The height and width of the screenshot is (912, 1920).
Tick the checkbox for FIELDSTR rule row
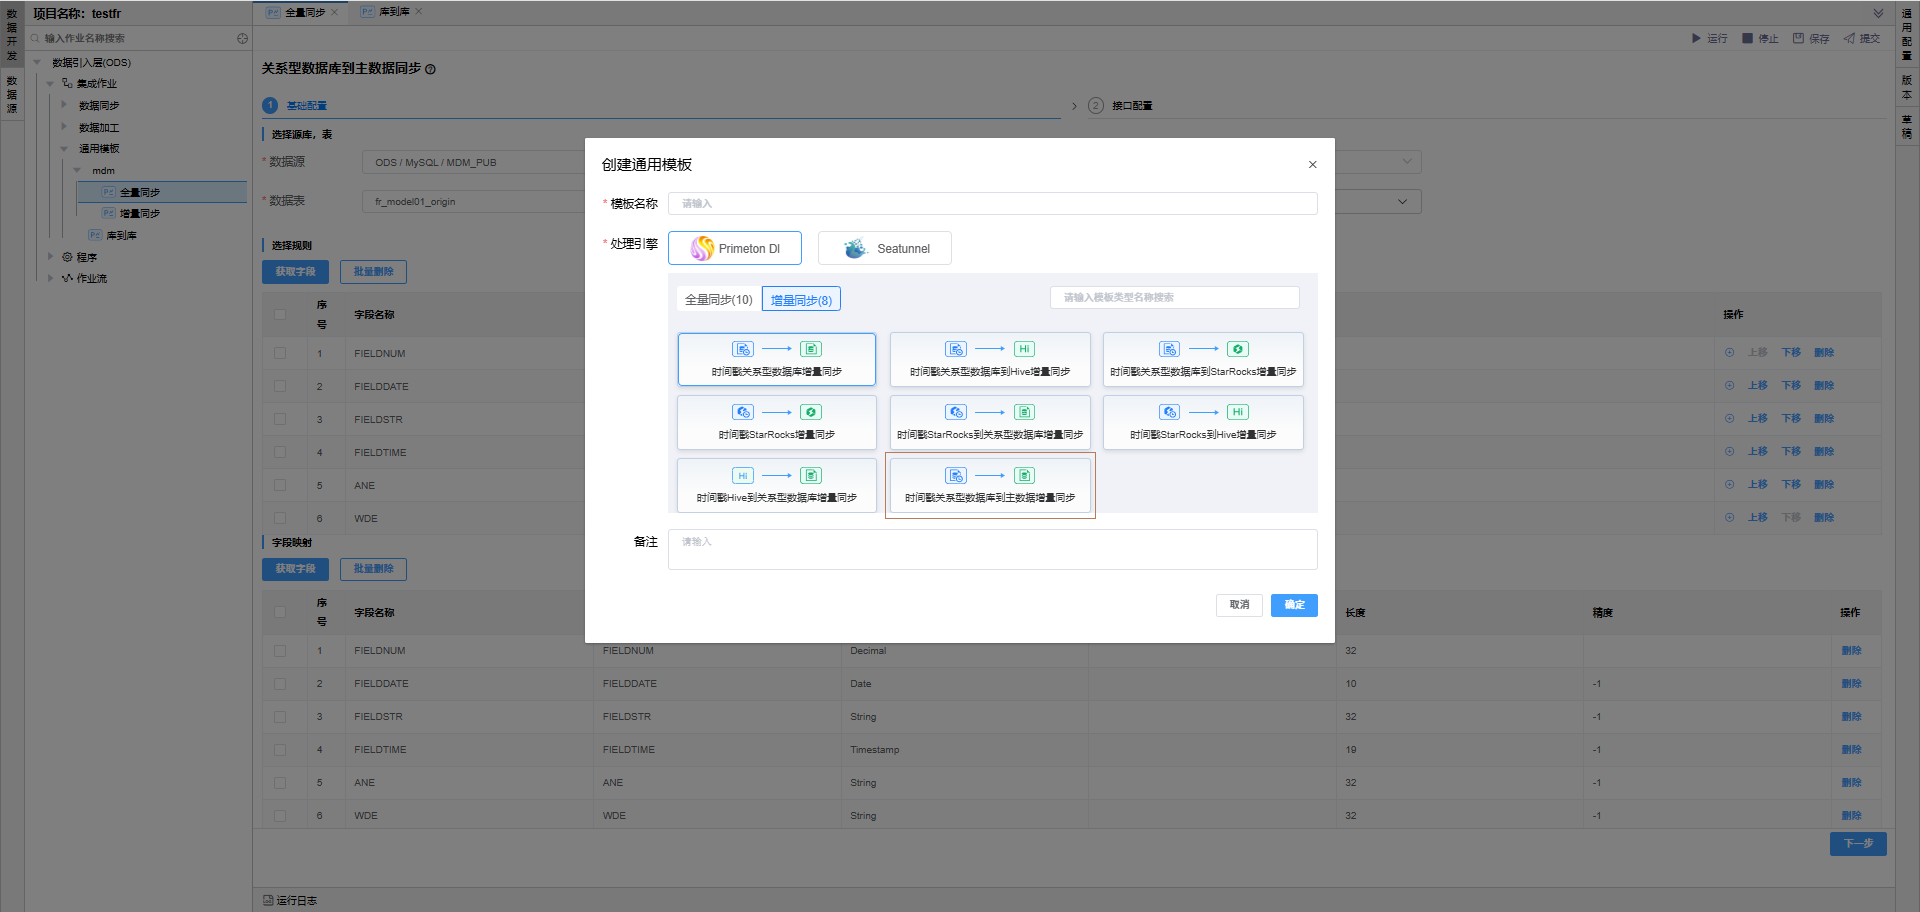pos(280,419)
